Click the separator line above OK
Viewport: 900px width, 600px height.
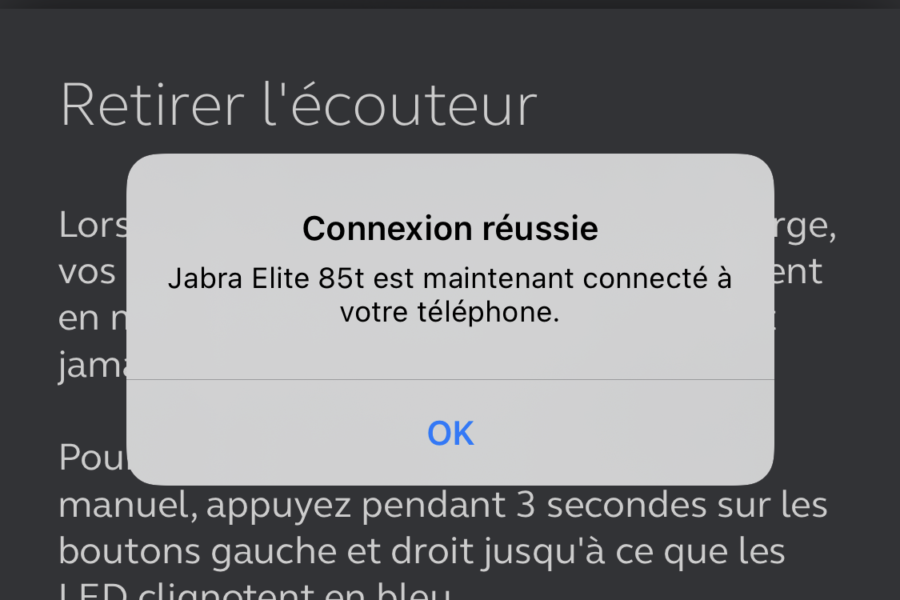pyautogui.click(x=450, y=379)
